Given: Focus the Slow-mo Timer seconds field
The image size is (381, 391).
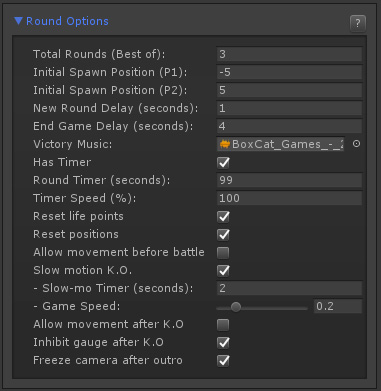Looking at the screenshot, I should (x=289, y=288).
